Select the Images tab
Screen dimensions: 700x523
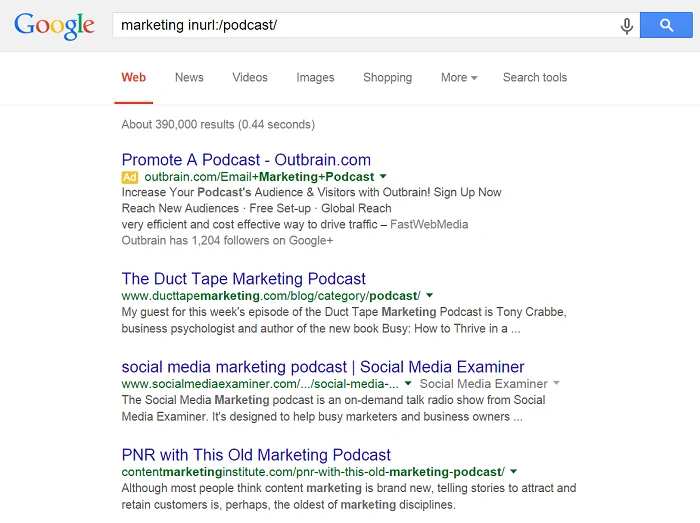315,78
